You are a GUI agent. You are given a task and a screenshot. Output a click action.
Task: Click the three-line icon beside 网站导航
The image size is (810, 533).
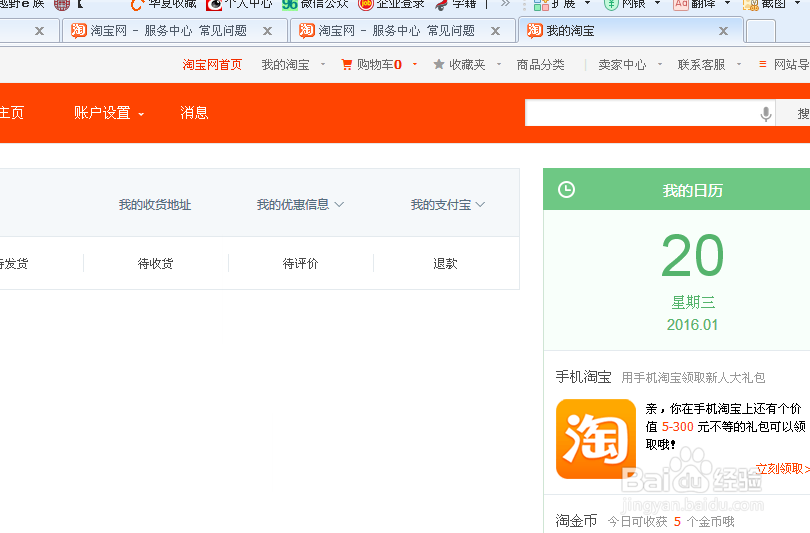762,64
